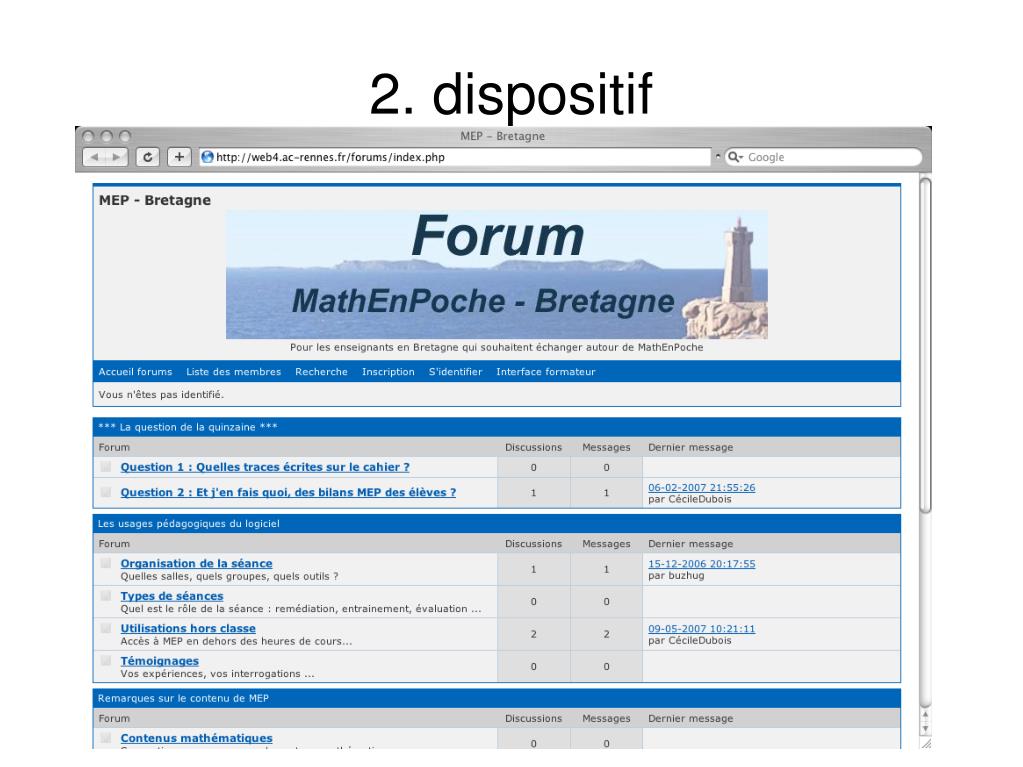Image resolution: width=1023 pixels, height=767 pixels.
Task: Click the address bar URL field
Action: point(455,157)
